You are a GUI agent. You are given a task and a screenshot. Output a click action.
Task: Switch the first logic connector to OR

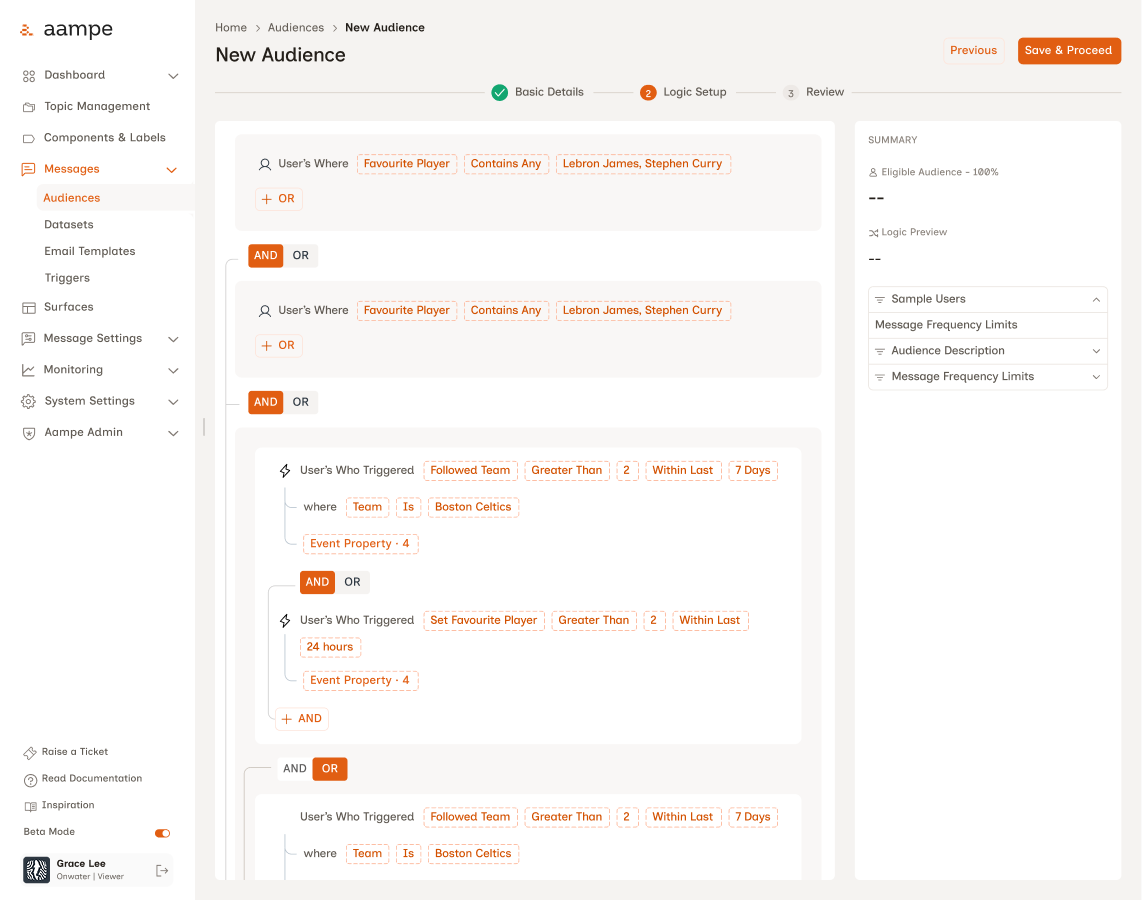[300, 255]
